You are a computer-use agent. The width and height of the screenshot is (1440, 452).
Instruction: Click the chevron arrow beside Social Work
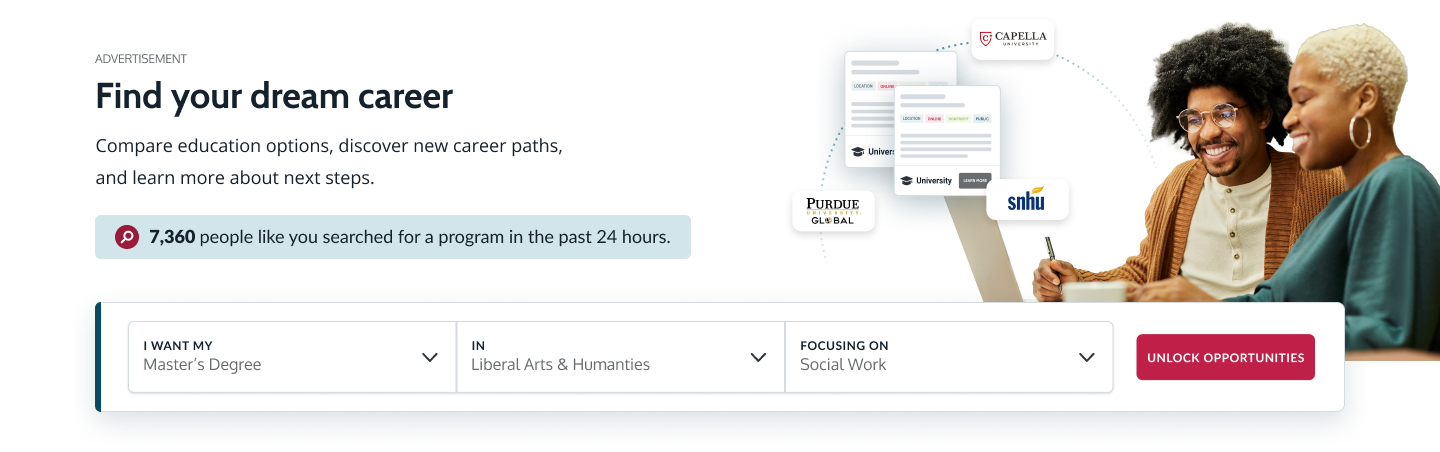coord(1087,357)
